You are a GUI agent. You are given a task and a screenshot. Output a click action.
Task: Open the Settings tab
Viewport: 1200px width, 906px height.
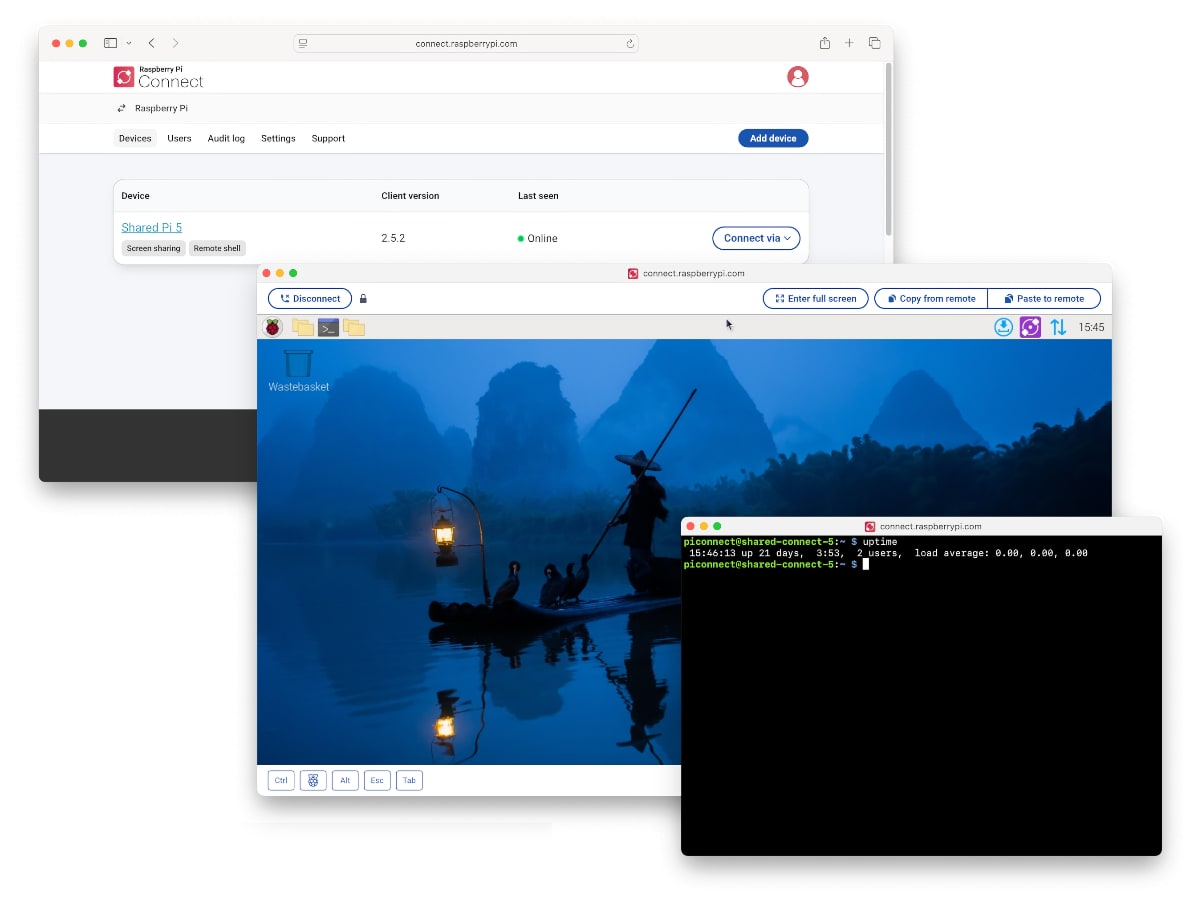pos(278,138)
